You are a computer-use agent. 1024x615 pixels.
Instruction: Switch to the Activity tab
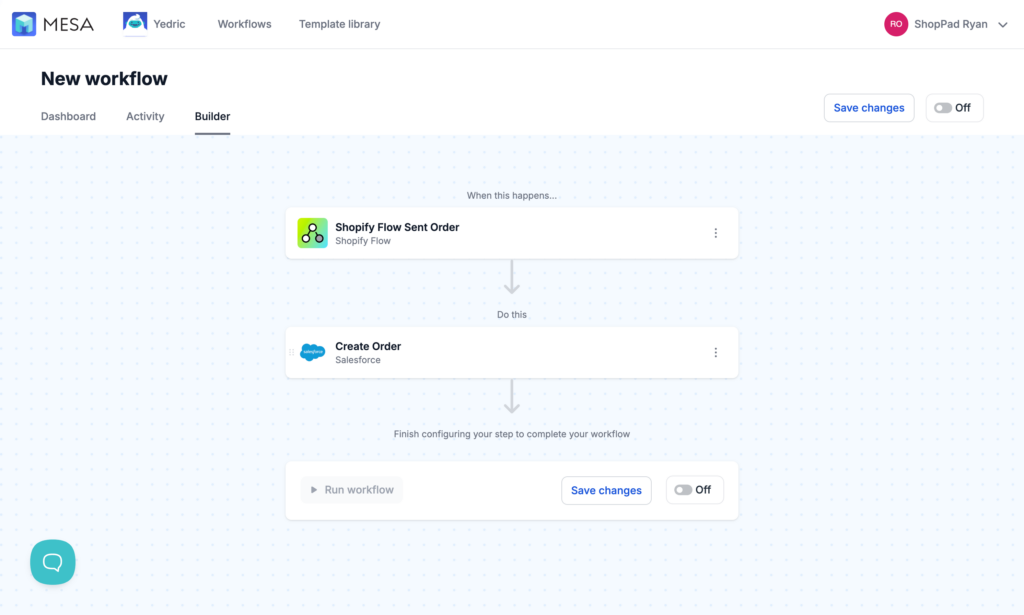pyautogui.click(x=145, y=116)
